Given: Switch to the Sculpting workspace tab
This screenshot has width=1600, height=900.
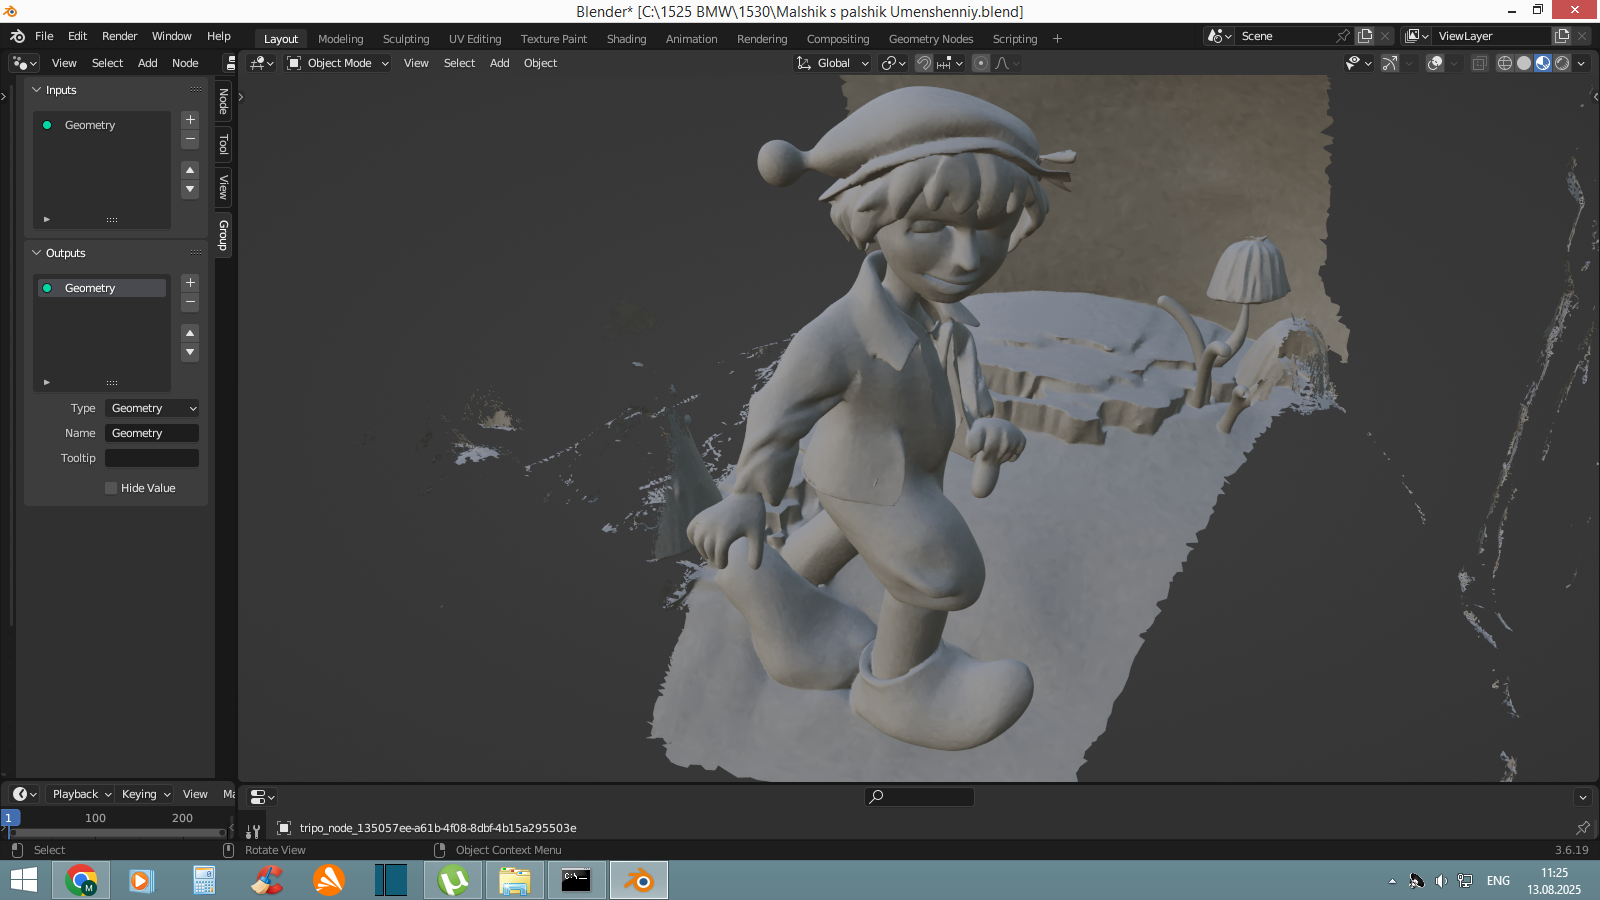Looking at the screenshot, I should [406, 39].
